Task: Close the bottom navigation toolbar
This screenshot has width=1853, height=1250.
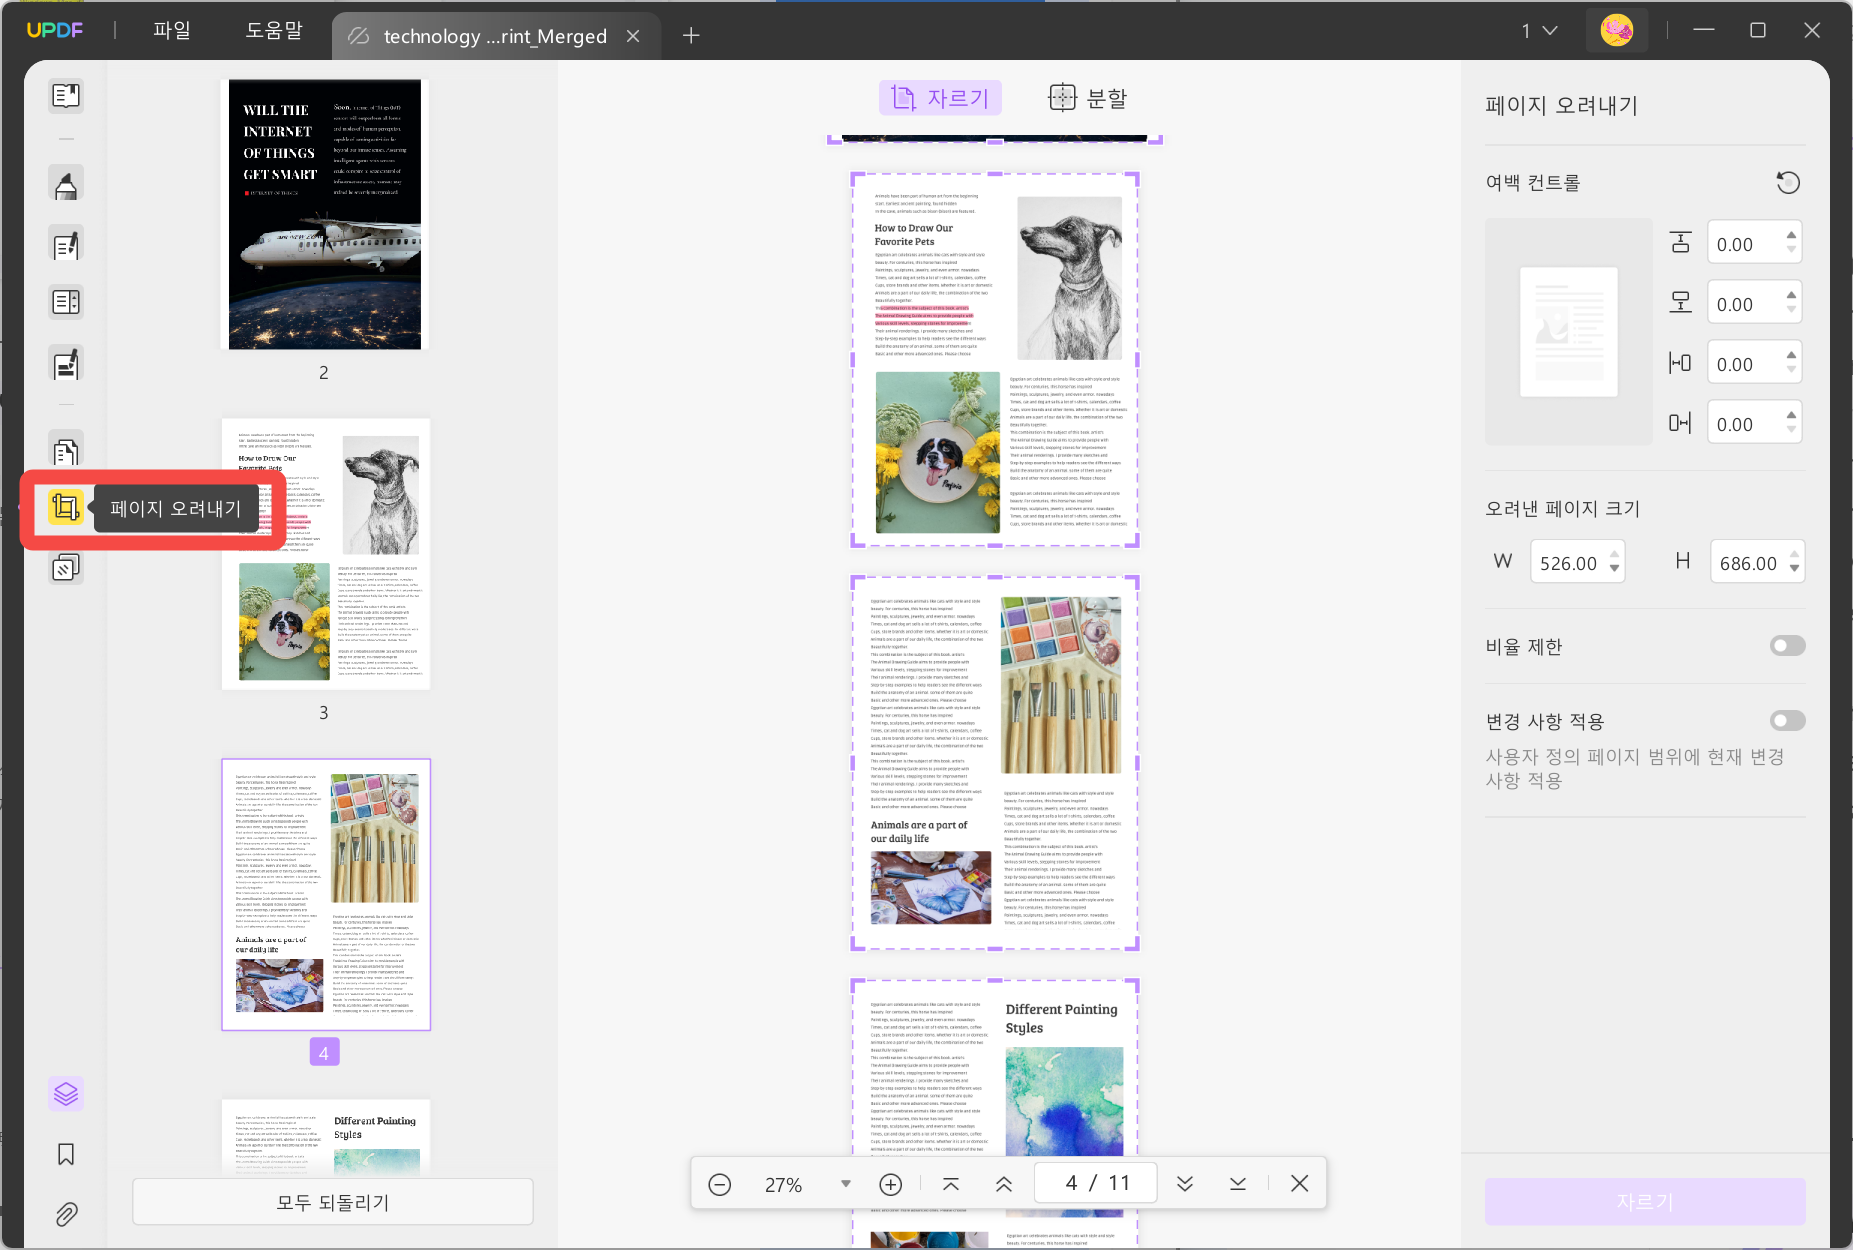Action: tap(1299, 1184)
